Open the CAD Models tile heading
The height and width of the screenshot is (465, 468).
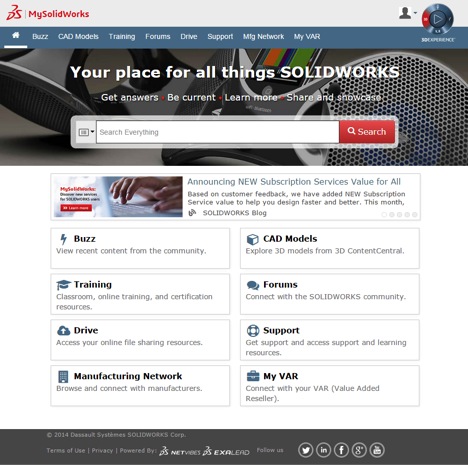[290, 239]
